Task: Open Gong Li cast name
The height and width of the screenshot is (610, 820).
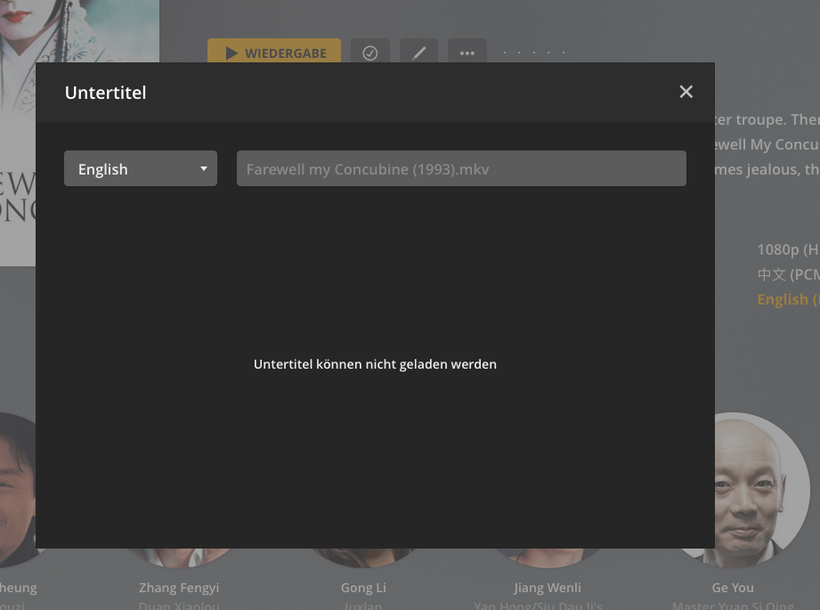Action: click(x=363, y=588)
